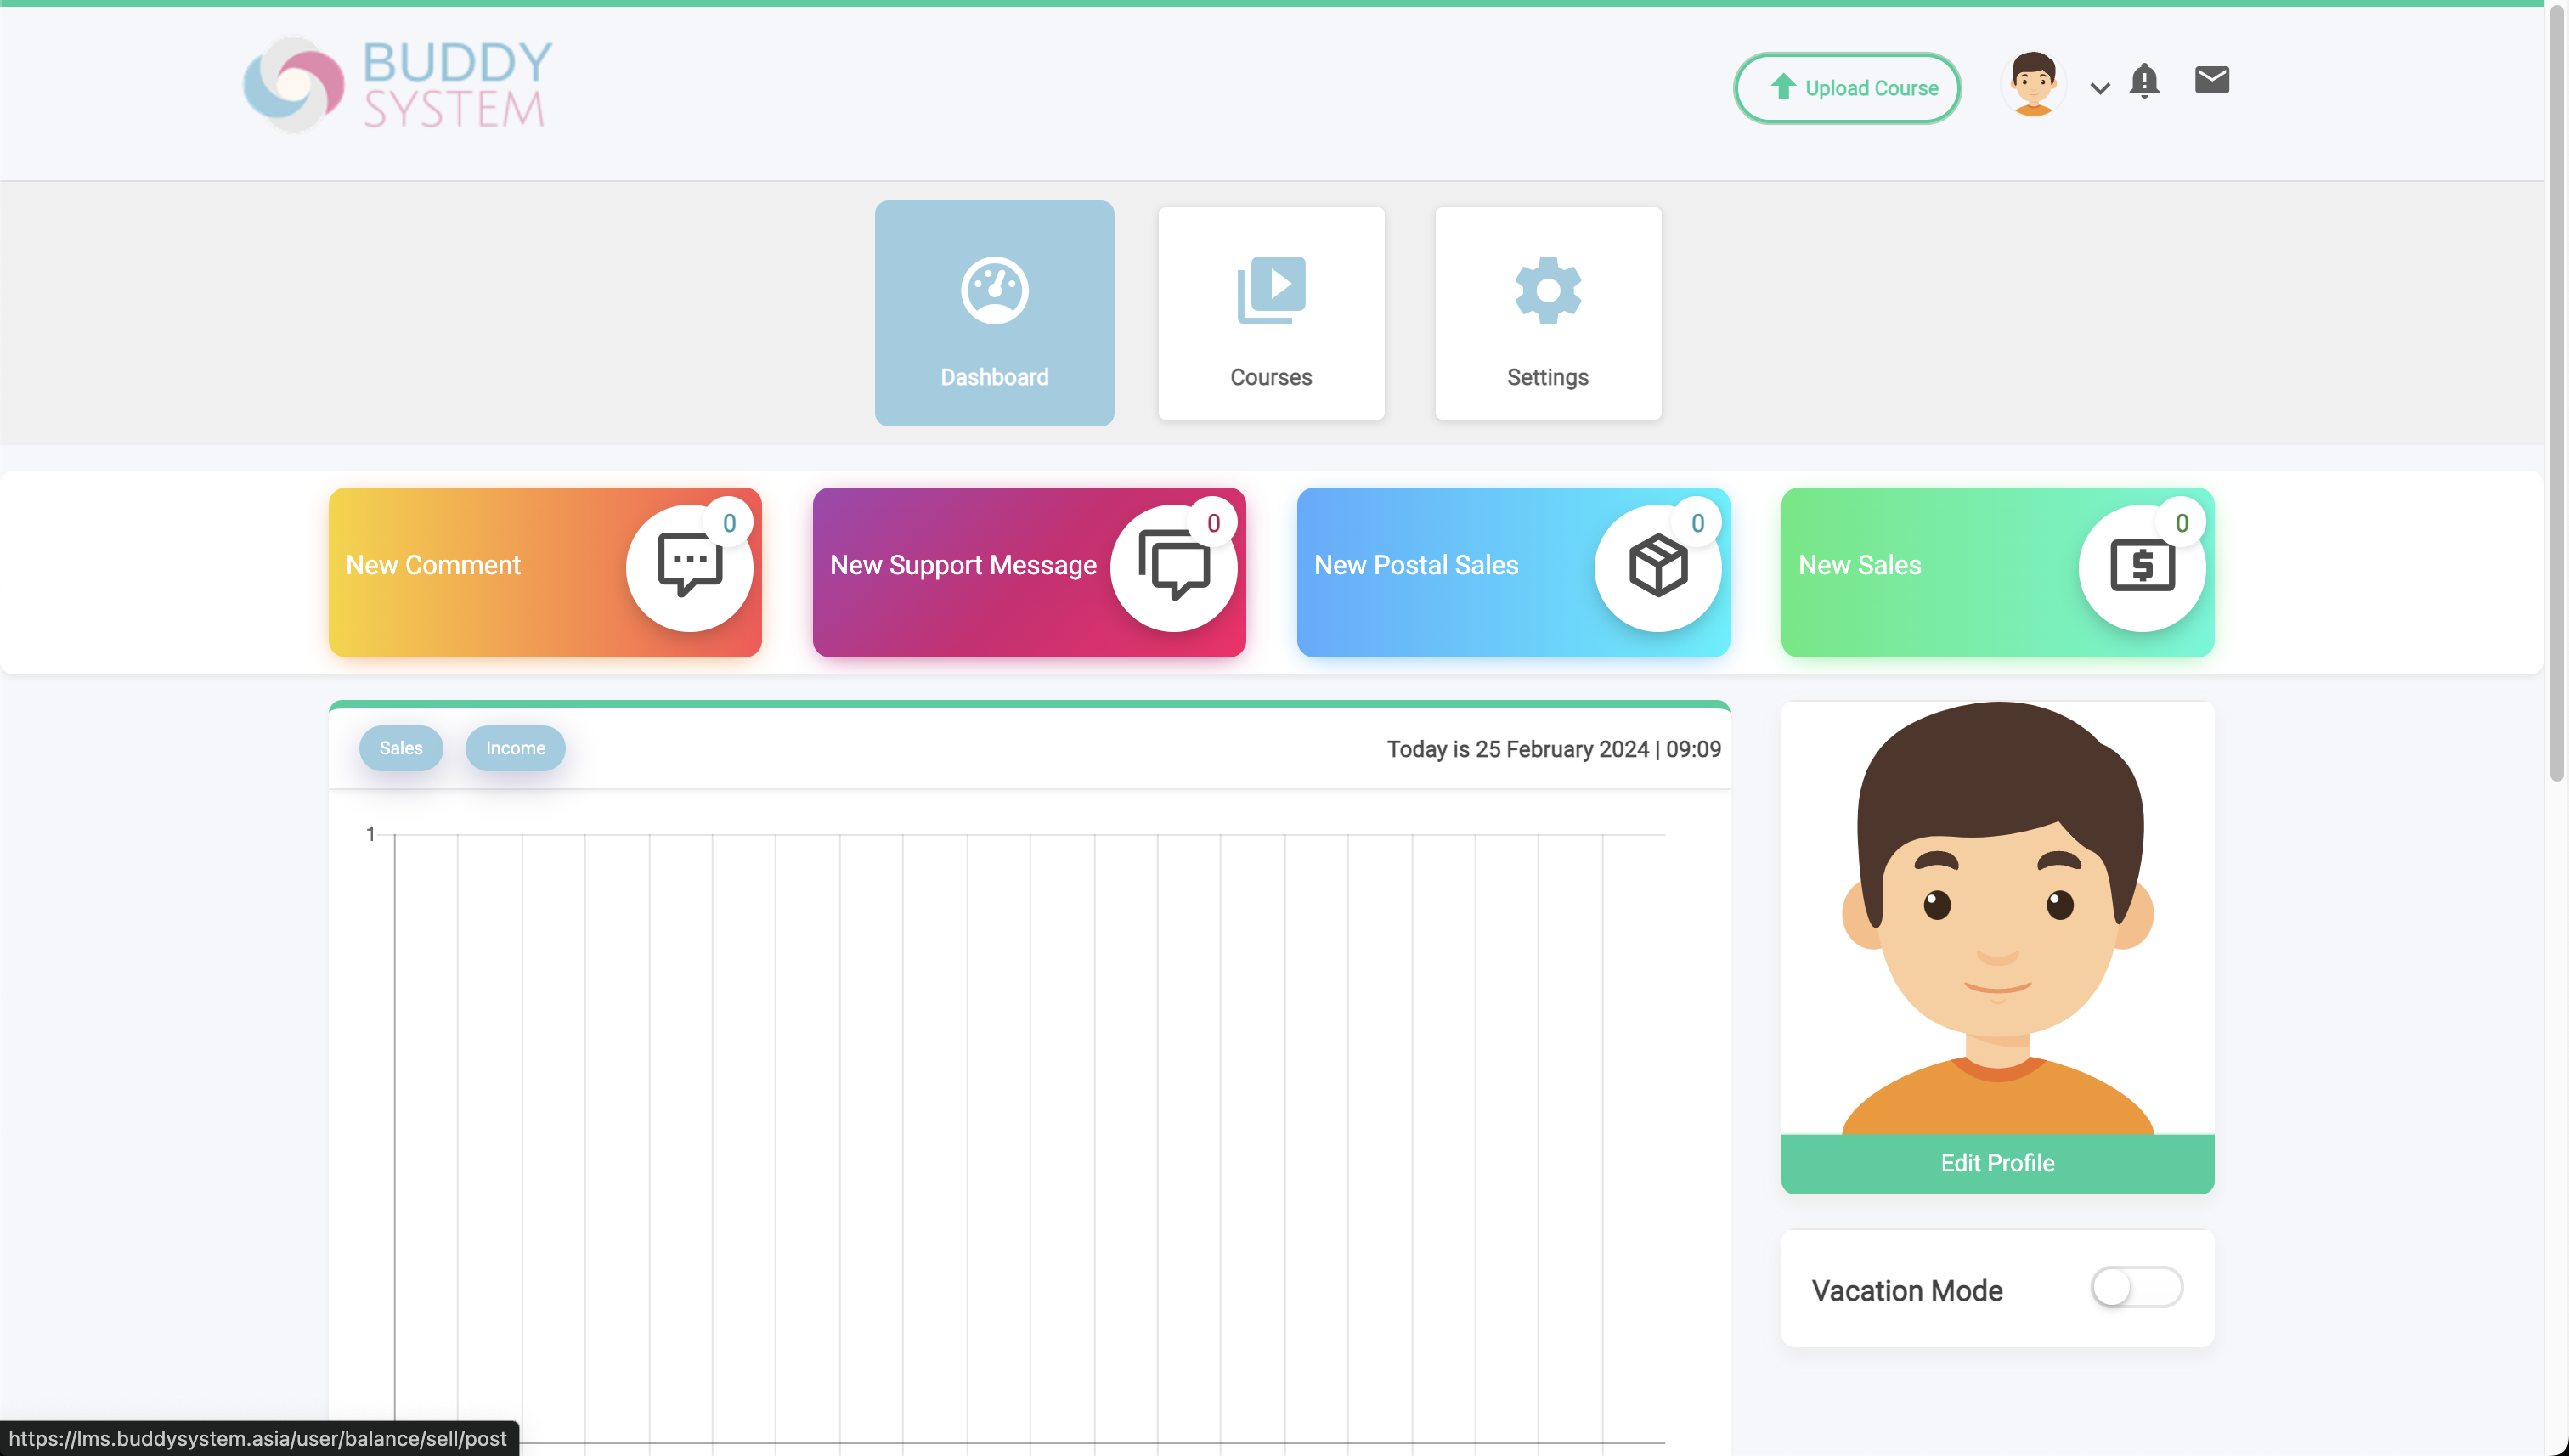Click the Upload Course button
This screenshot has width=2569, height=1456.
[1847, 88]
